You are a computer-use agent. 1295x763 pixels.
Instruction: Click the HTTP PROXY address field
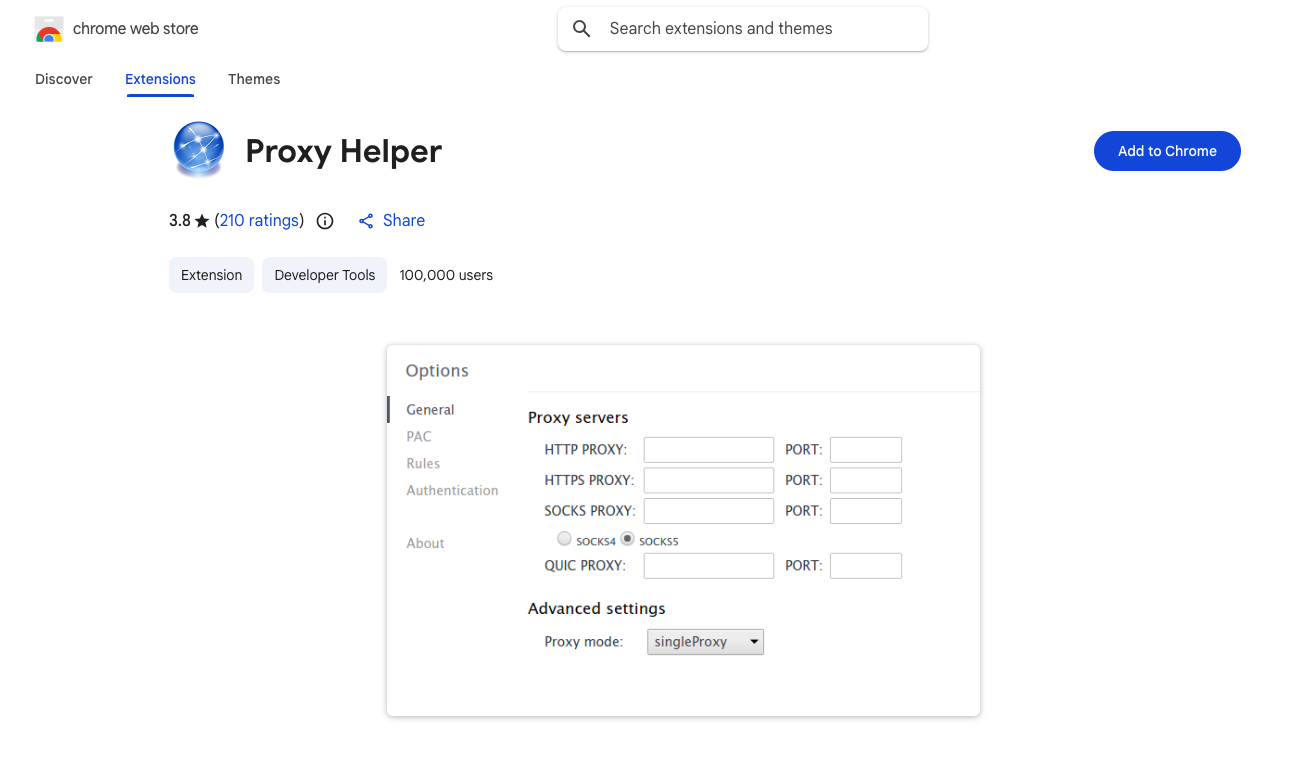point(708,450)
